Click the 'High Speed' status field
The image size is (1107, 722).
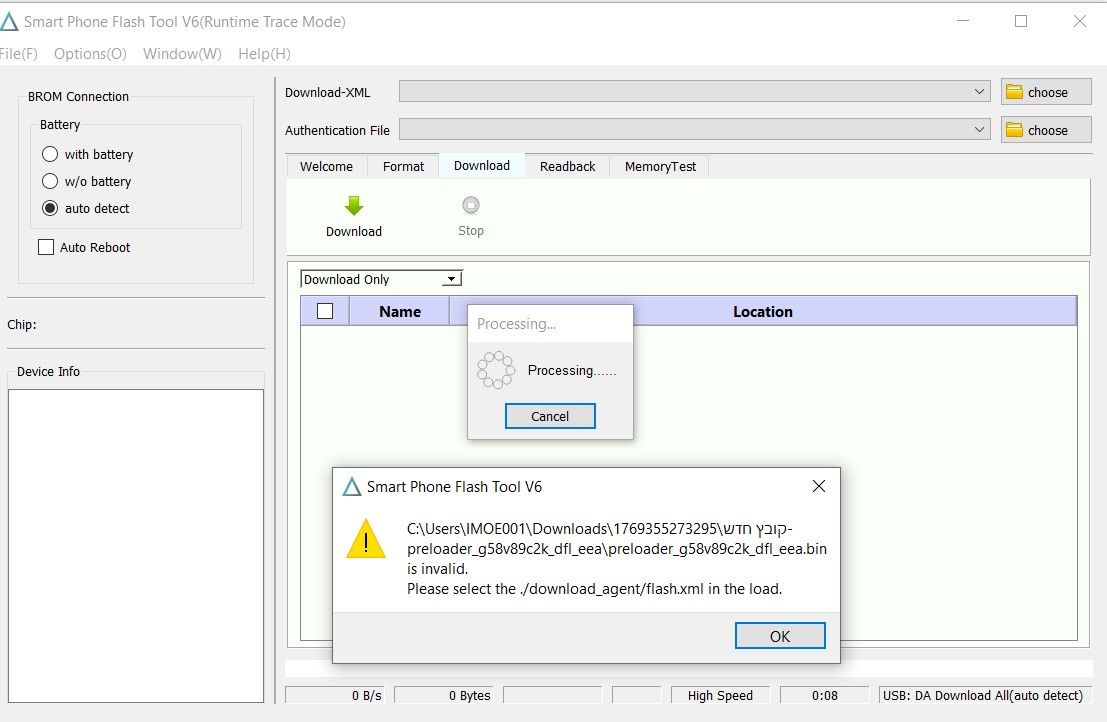click(x=720, y=695)
